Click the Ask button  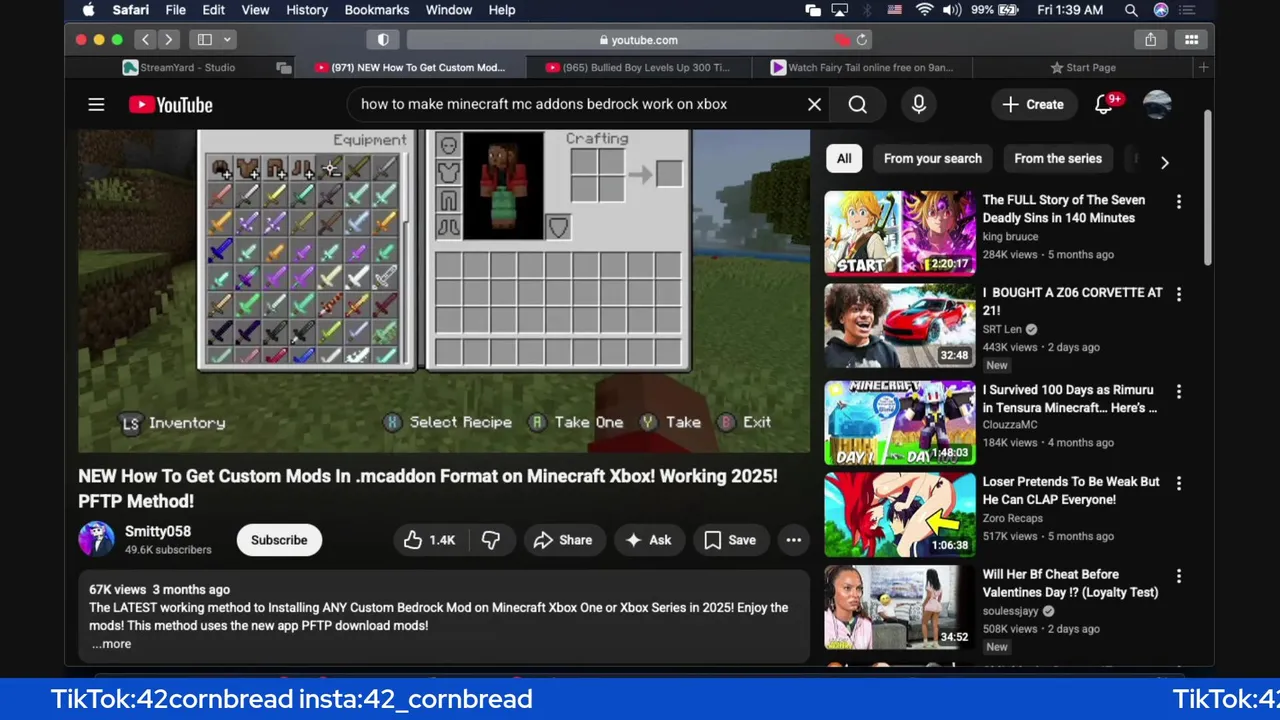point(648,540)
